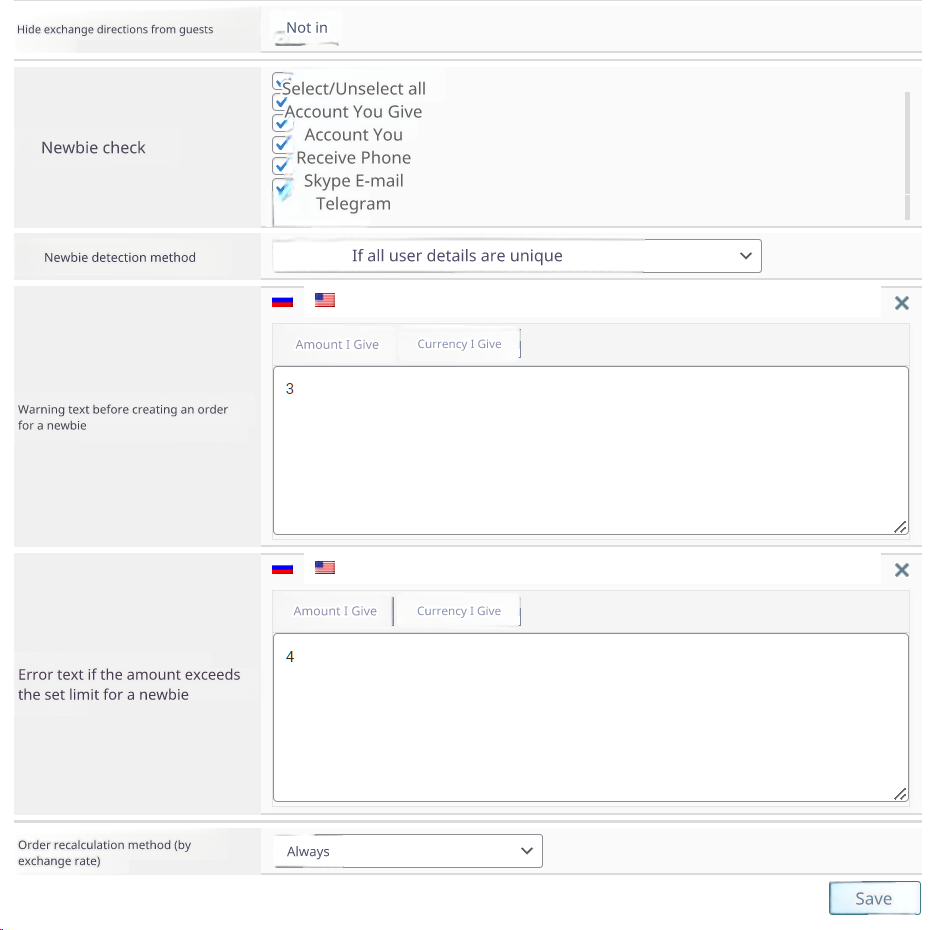Select US flag for warning text editor
Screen dimensions: 931x930
(324, 300)
